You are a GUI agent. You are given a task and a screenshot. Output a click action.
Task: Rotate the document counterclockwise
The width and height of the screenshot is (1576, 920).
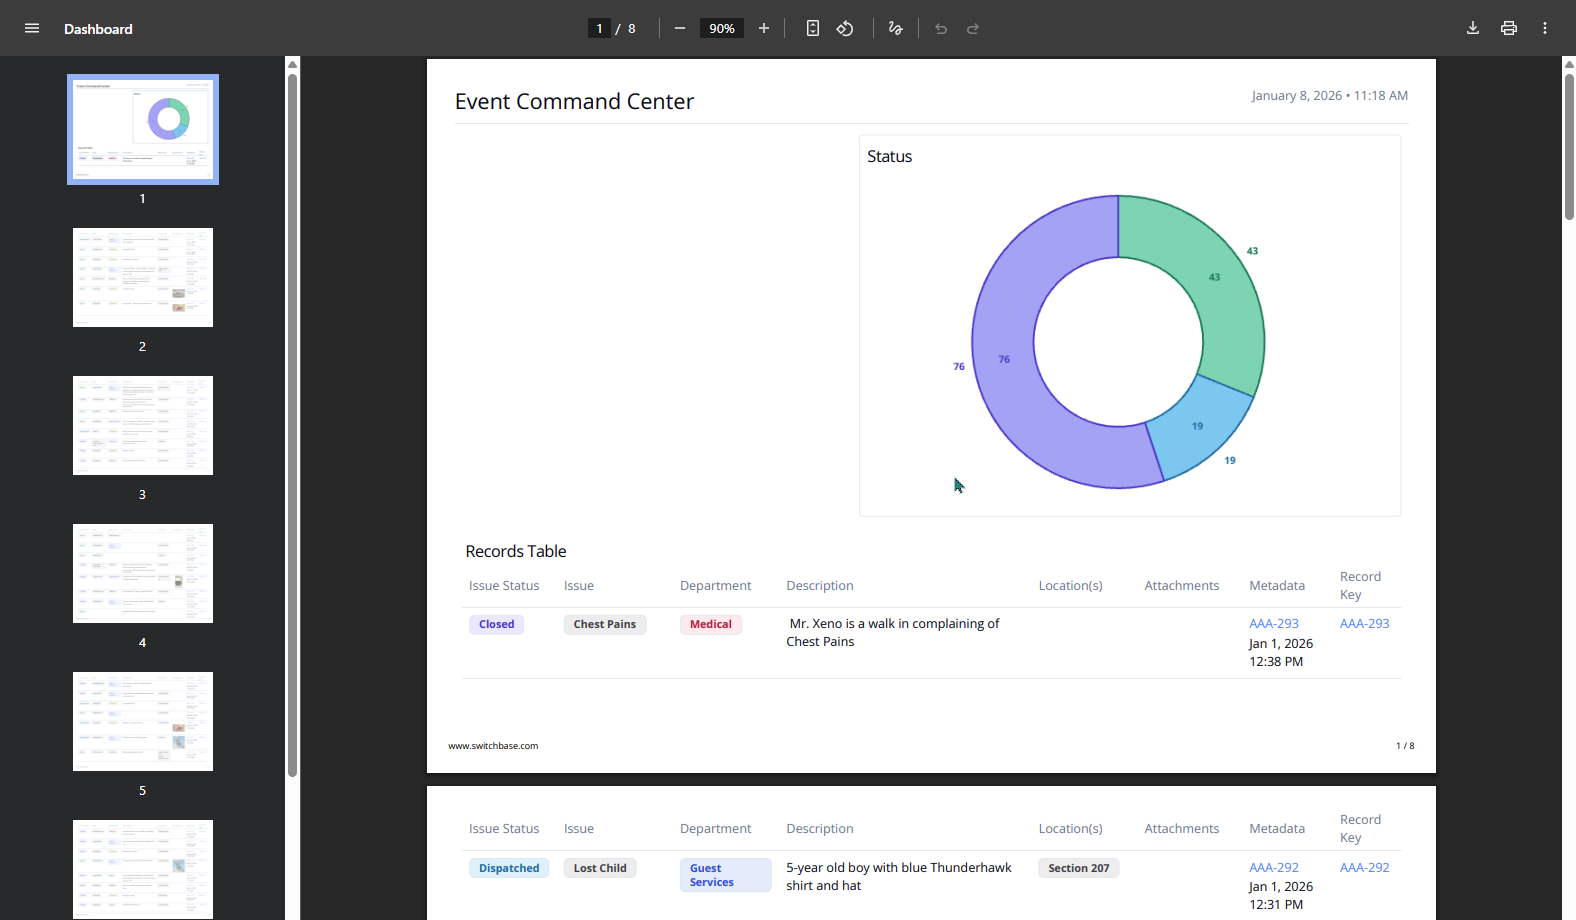click(x=845, y=28)
